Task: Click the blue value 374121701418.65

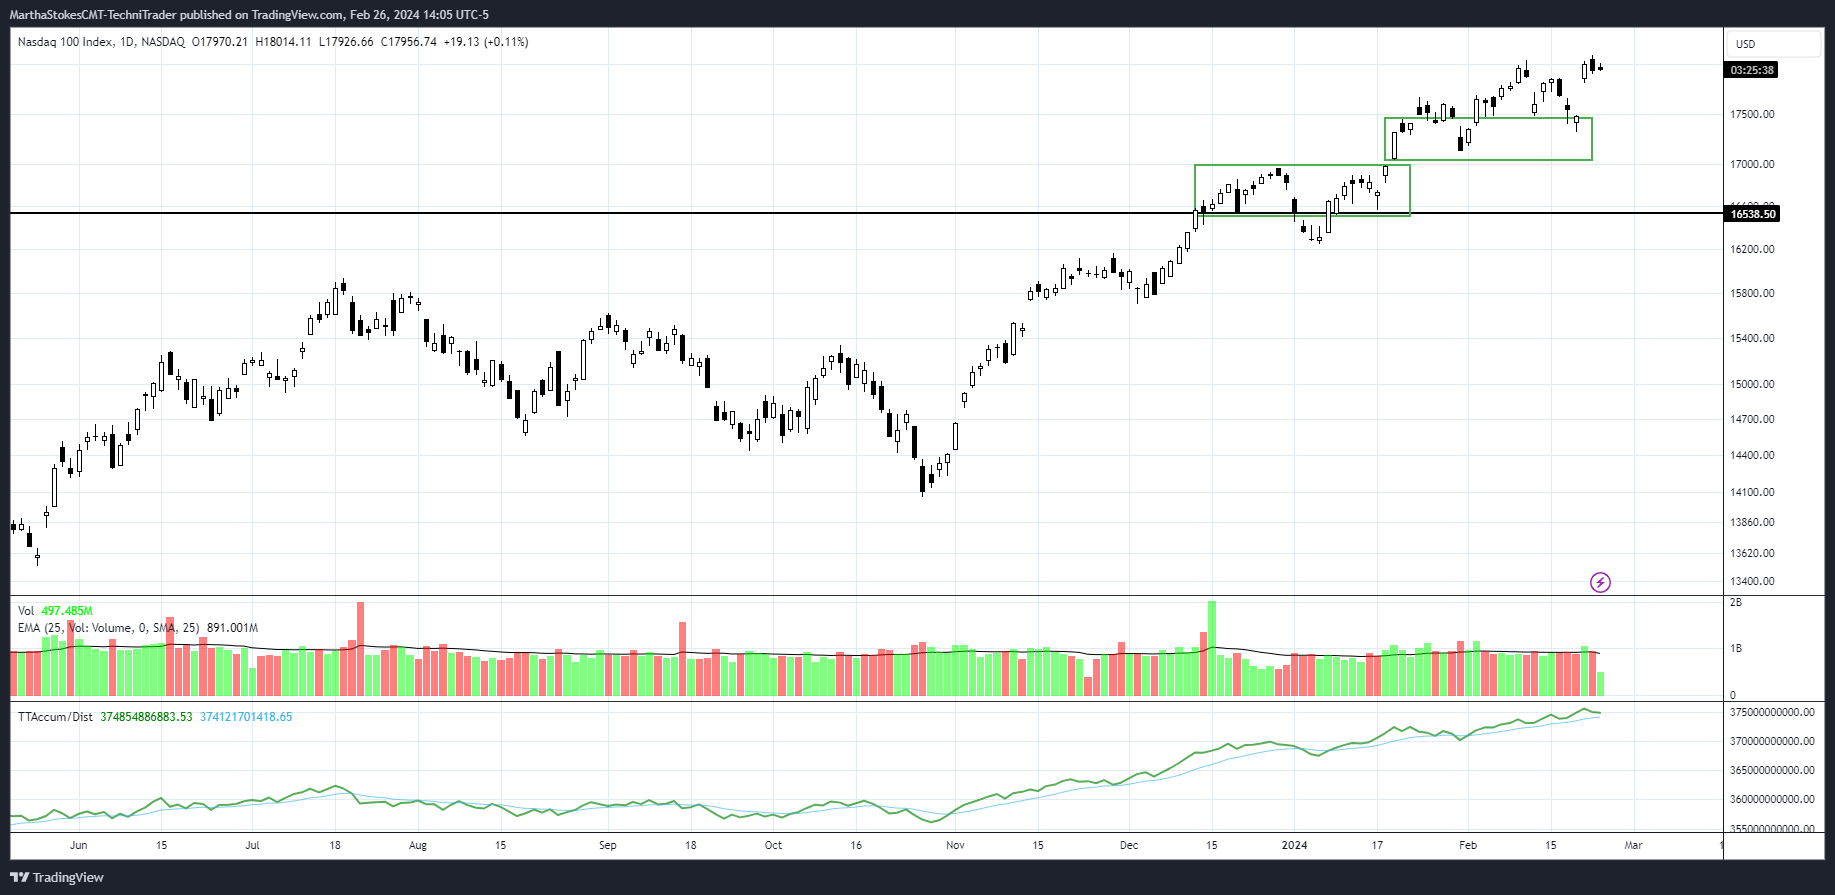Action: click(246, 717)
